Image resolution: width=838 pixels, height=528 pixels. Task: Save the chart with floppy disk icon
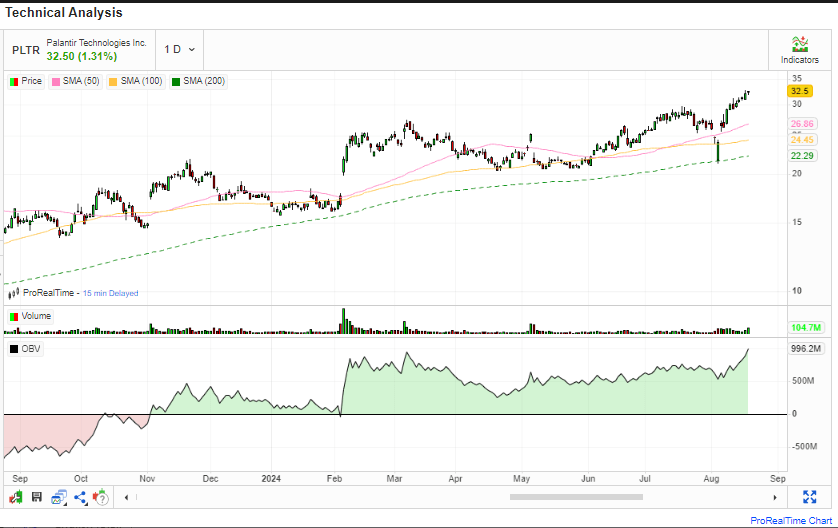(36, 497)
